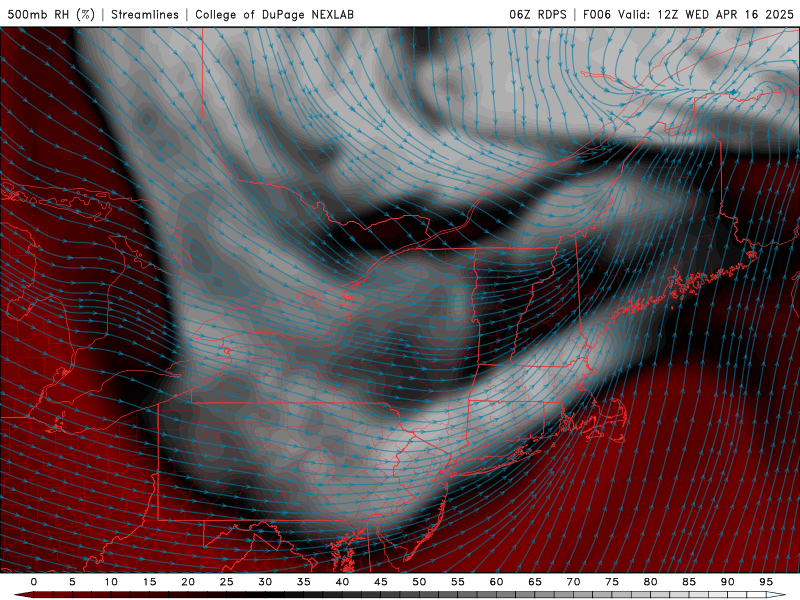Click the "75" color scale label
This screenshot has height=600, width=800.
pos(612,582)
